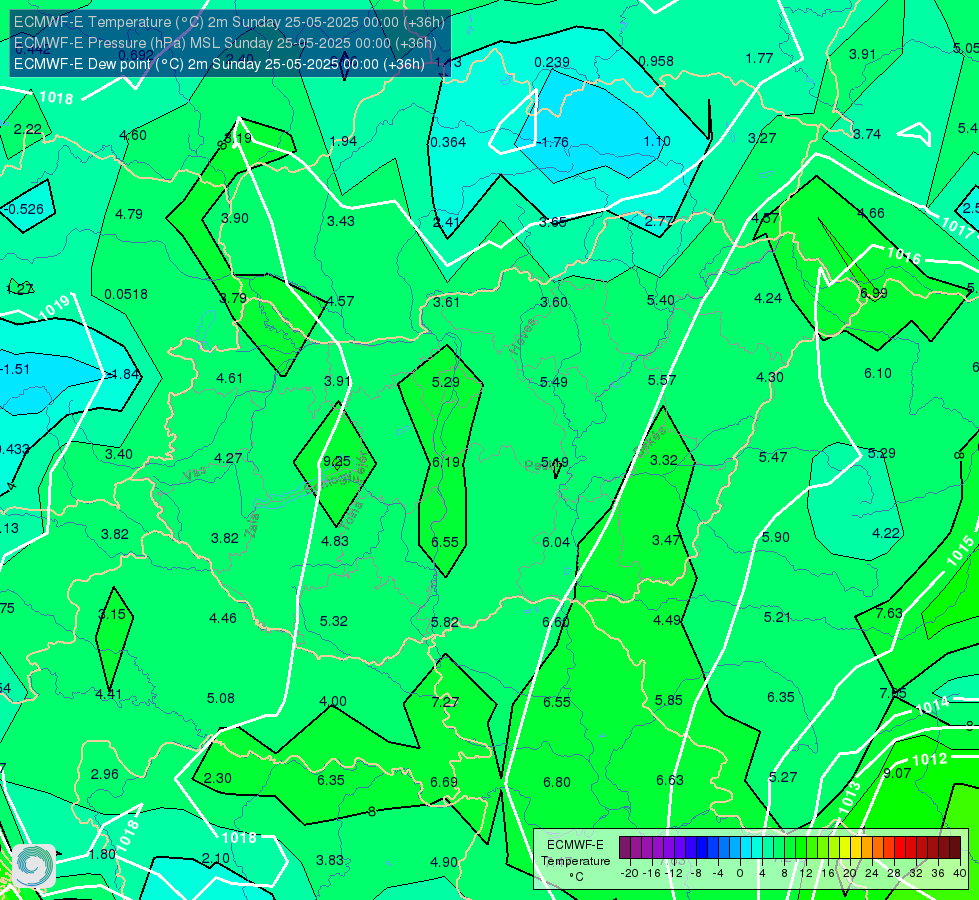Click the 4.49 value
The height and width of the screenshot is (900, 979).
pyautogui.click(x=667, y=621)
